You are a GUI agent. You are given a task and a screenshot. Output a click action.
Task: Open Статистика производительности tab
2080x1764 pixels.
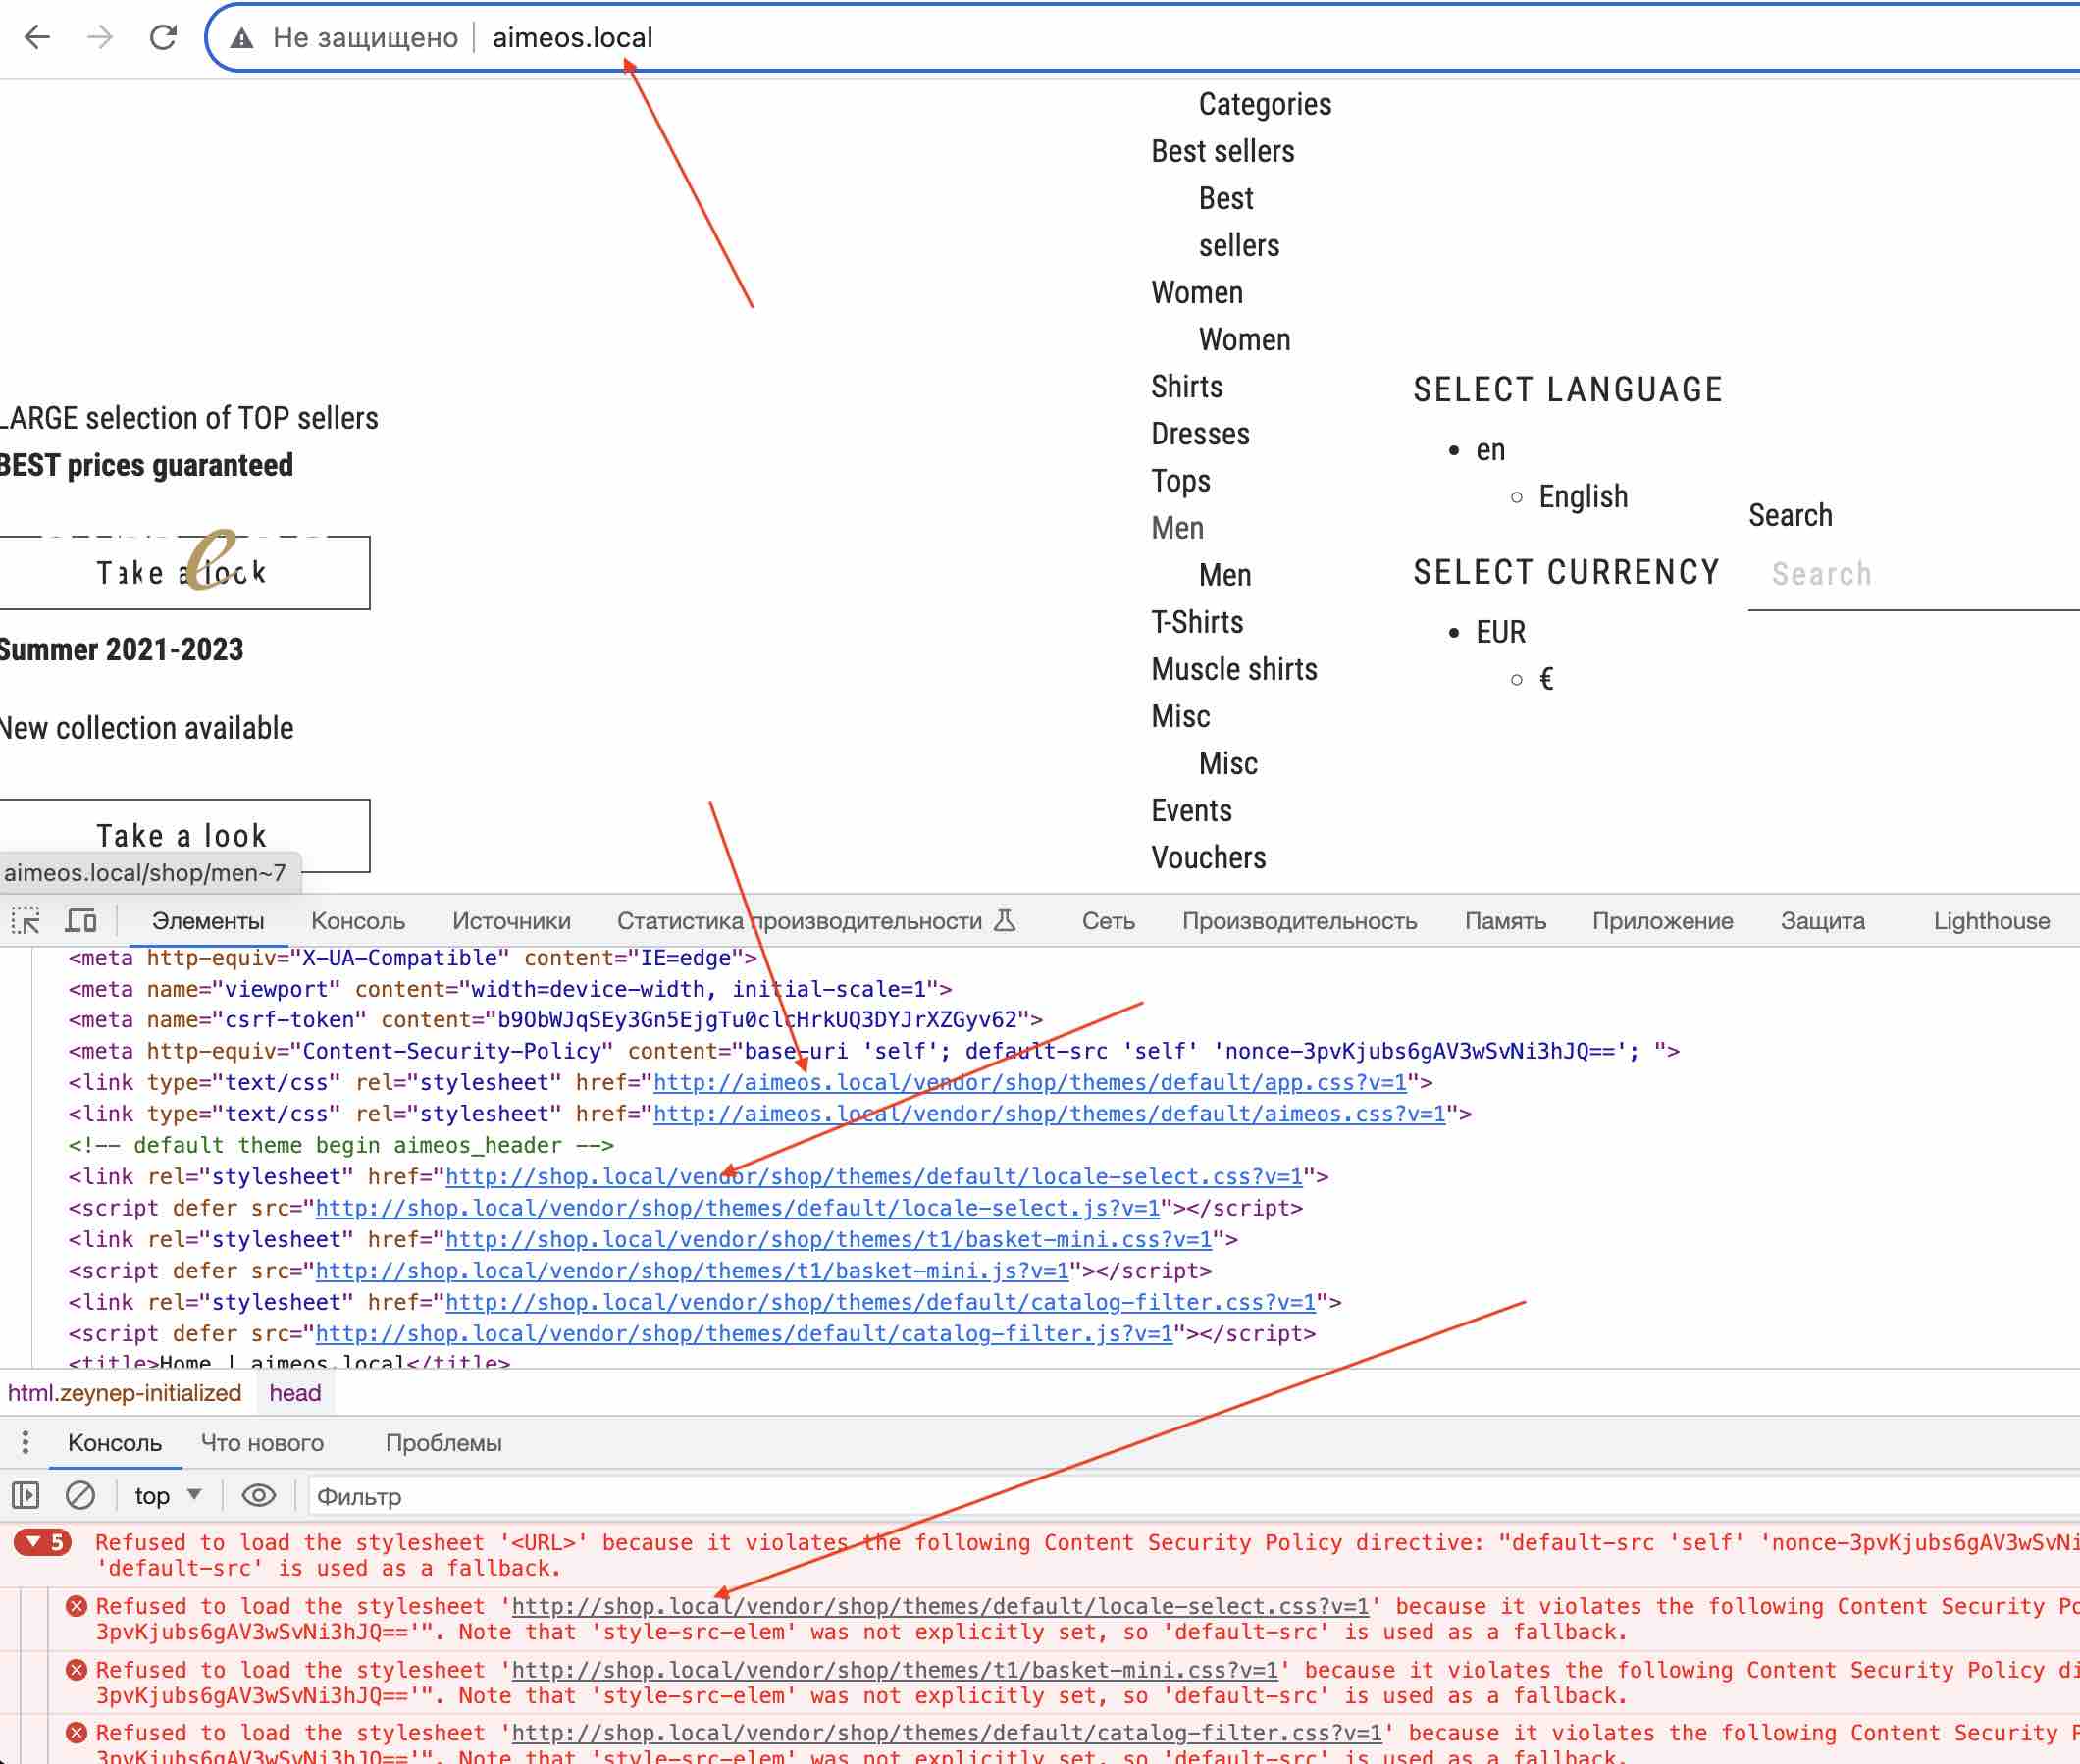799,921
